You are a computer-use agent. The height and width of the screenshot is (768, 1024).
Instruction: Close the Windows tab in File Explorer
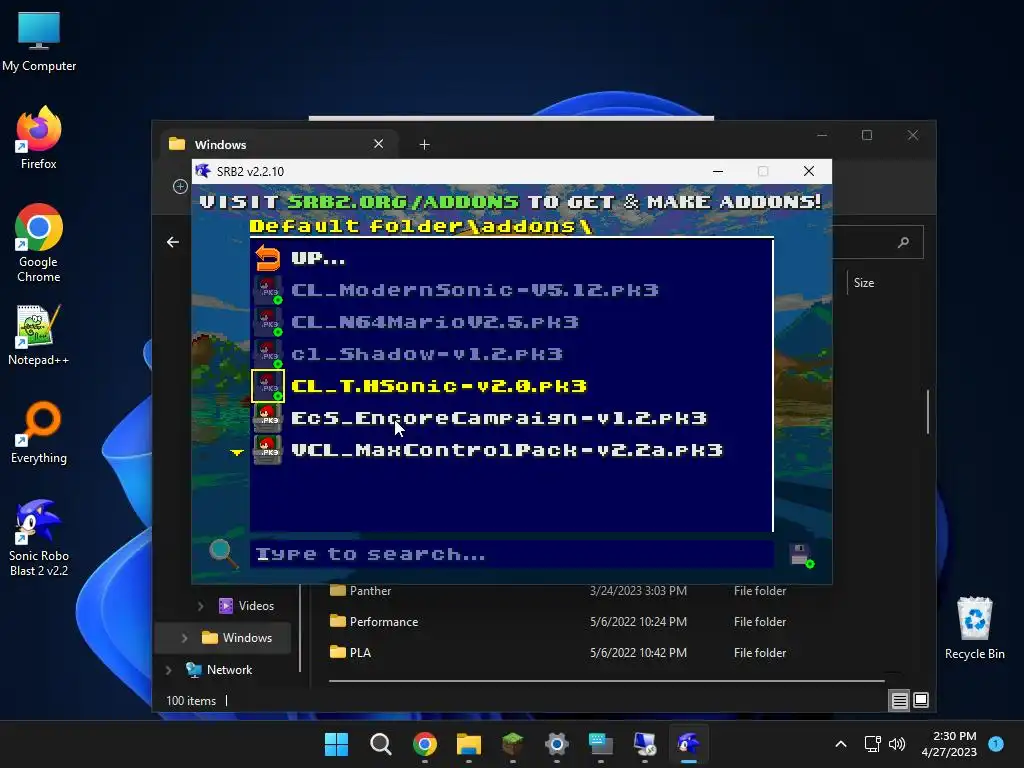[378, 144]
